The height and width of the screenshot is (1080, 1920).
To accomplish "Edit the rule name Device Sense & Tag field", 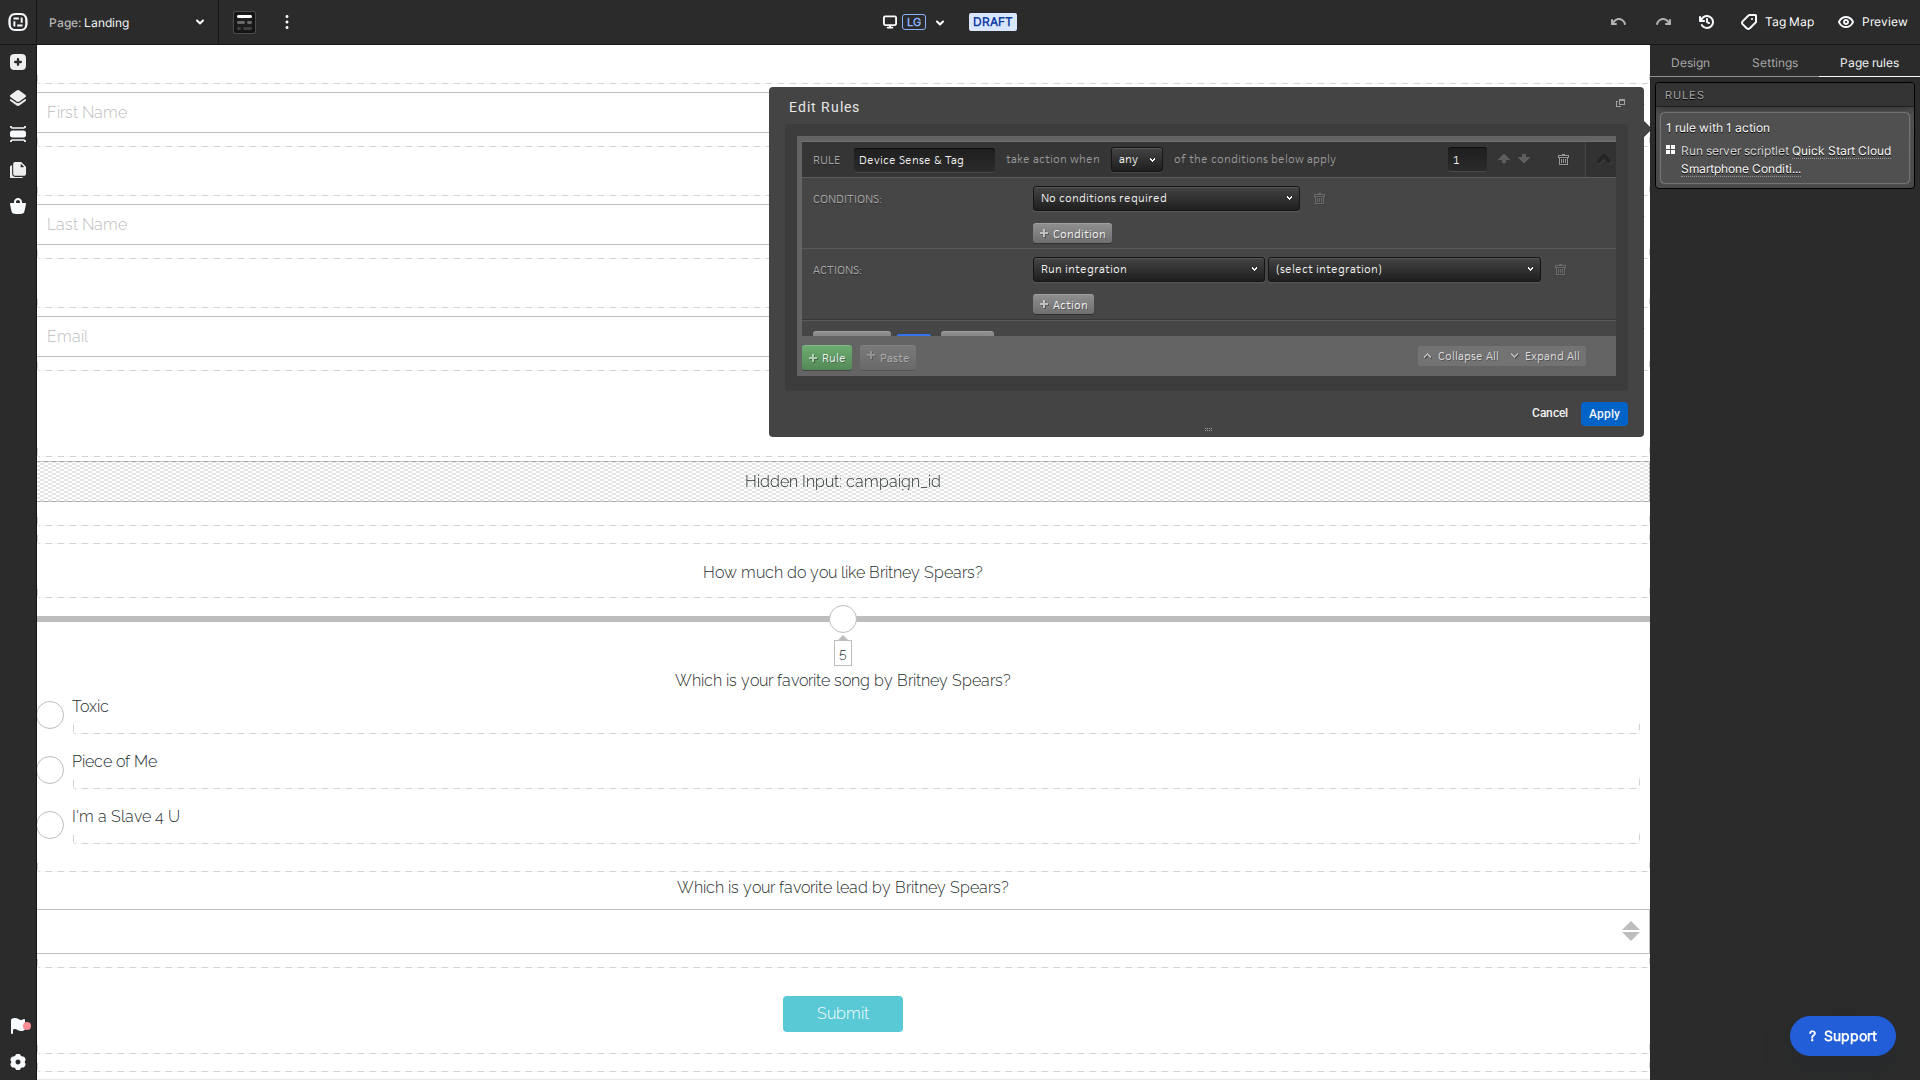I will click(923, 160).
